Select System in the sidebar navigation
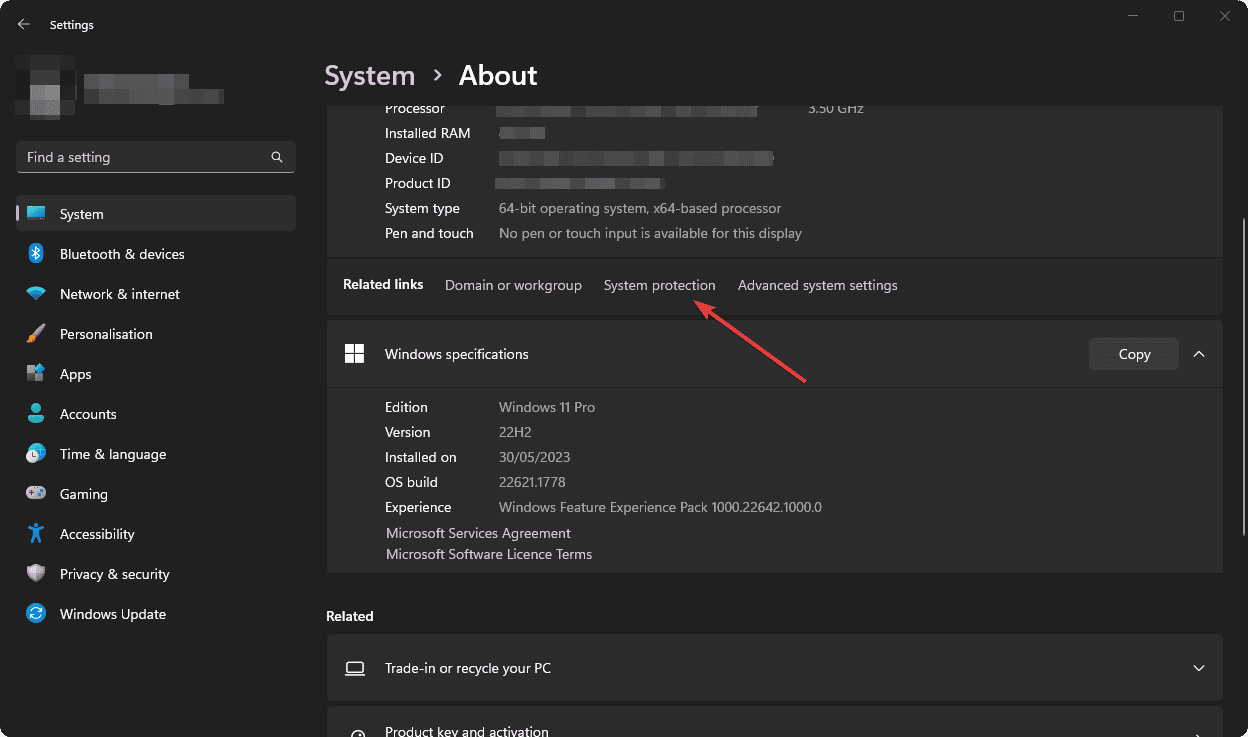The height and width of the screenshot is (737, 1248). pos(81,213)
